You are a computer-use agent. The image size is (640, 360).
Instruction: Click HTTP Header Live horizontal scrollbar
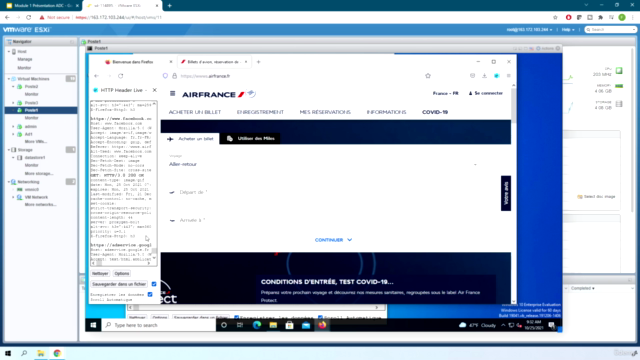click(121, 264)
